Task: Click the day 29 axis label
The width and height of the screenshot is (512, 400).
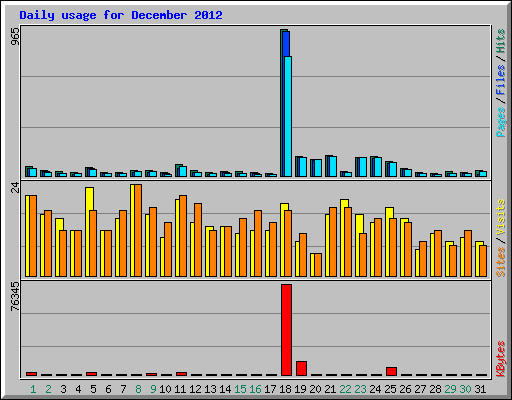Action: point(450,389)
